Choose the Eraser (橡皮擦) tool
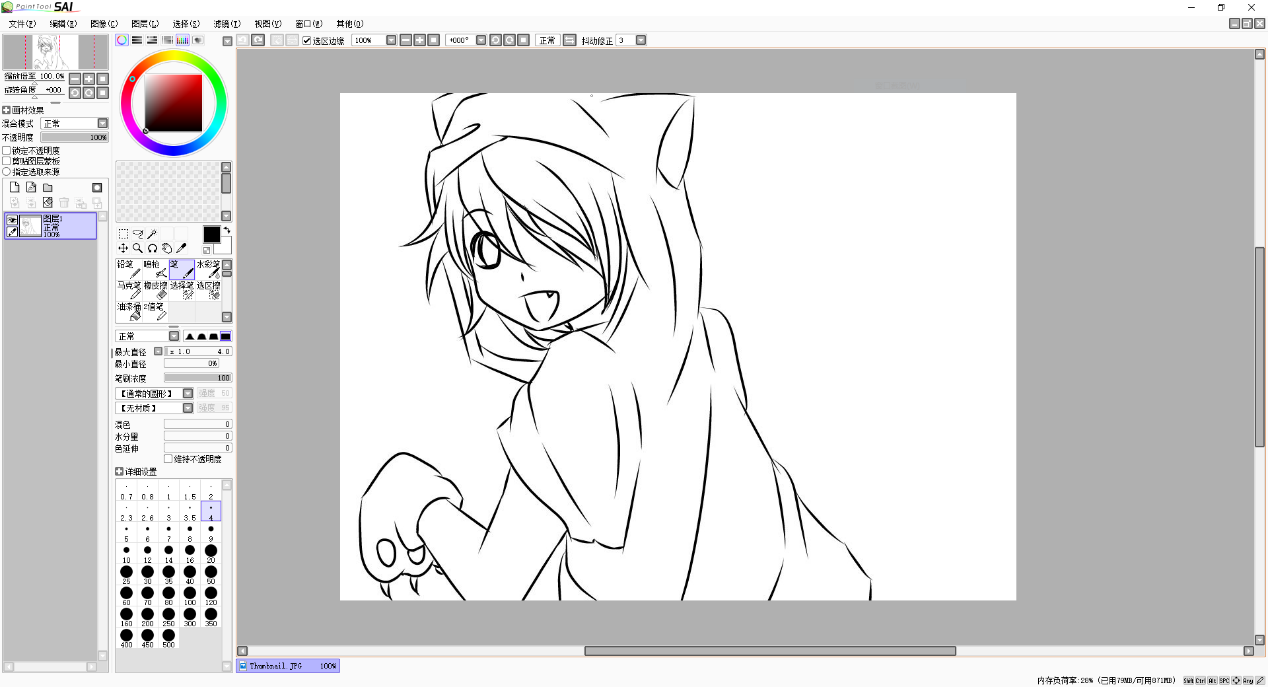This screenshot has height=687, width=1268. pyautogui.click(x=155, y=290)
